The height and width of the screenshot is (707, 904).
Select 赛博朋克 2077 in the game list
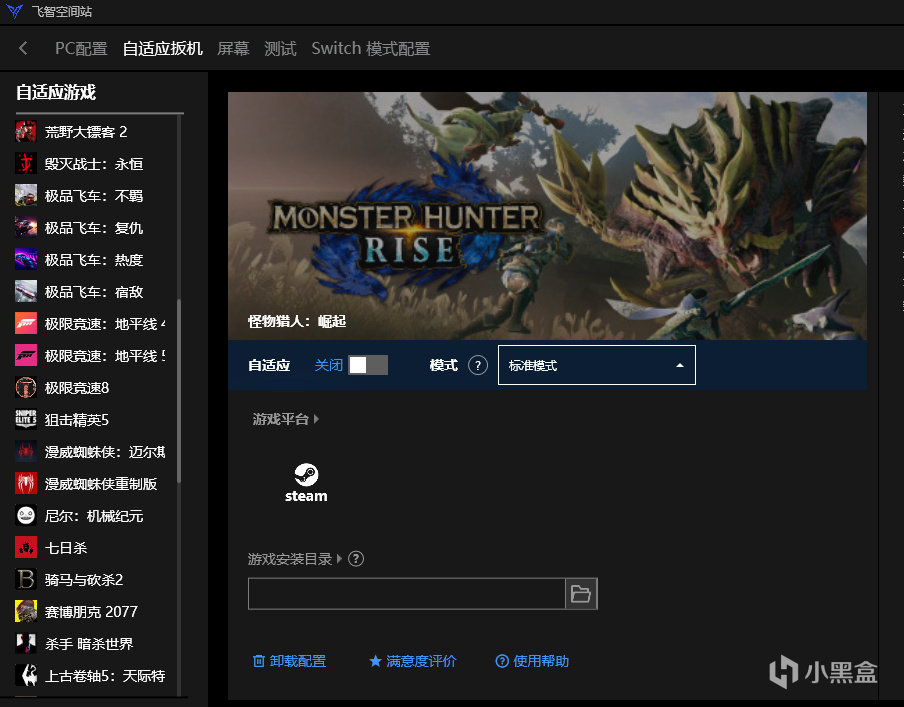pyautogui.click(x=91, y=611)
